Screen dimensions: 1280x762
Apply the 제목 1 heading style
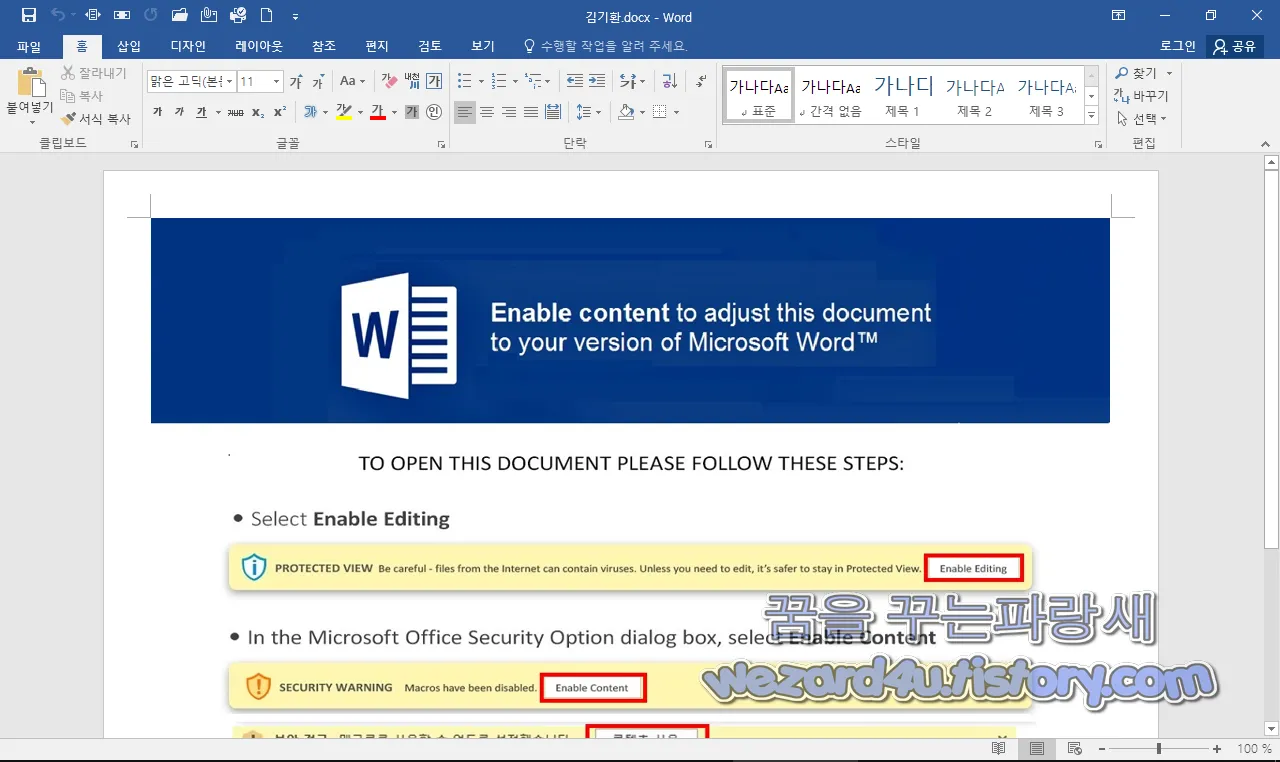point(902,97)
